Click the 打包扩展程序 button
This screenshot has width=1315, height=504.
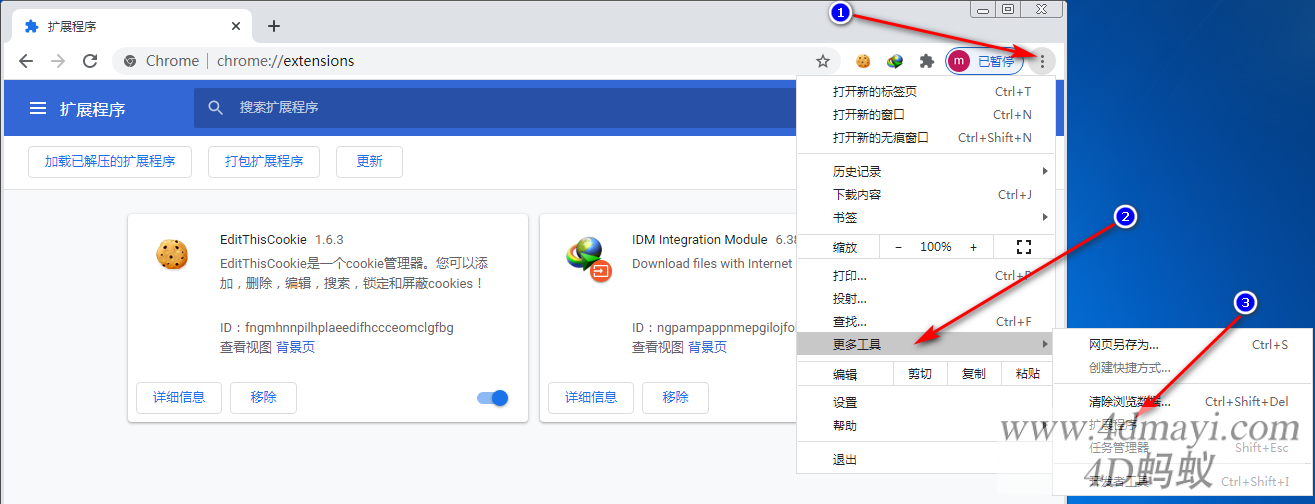pyautogui.click(x=264, y=161)
